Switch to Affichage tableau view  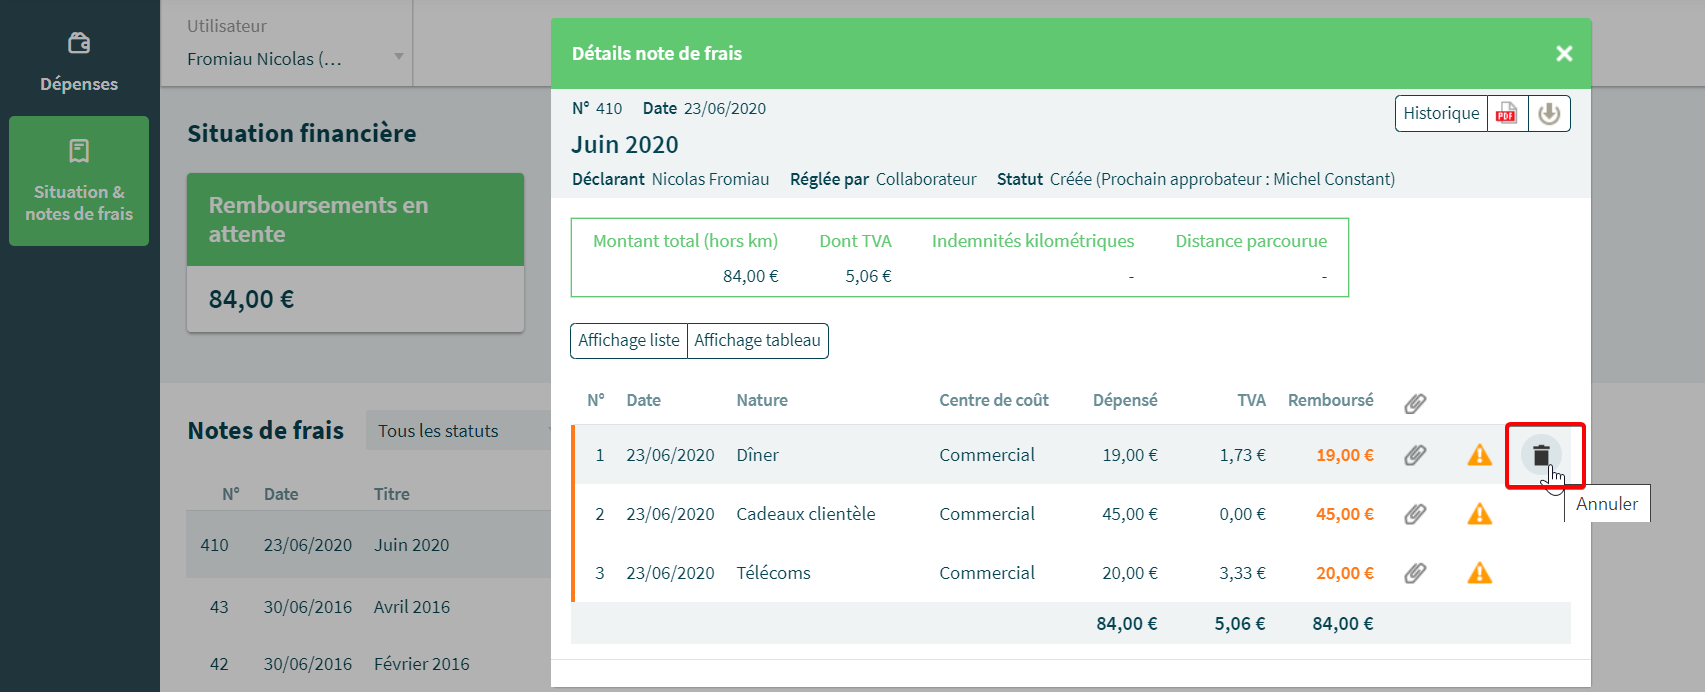click(757, 340)
